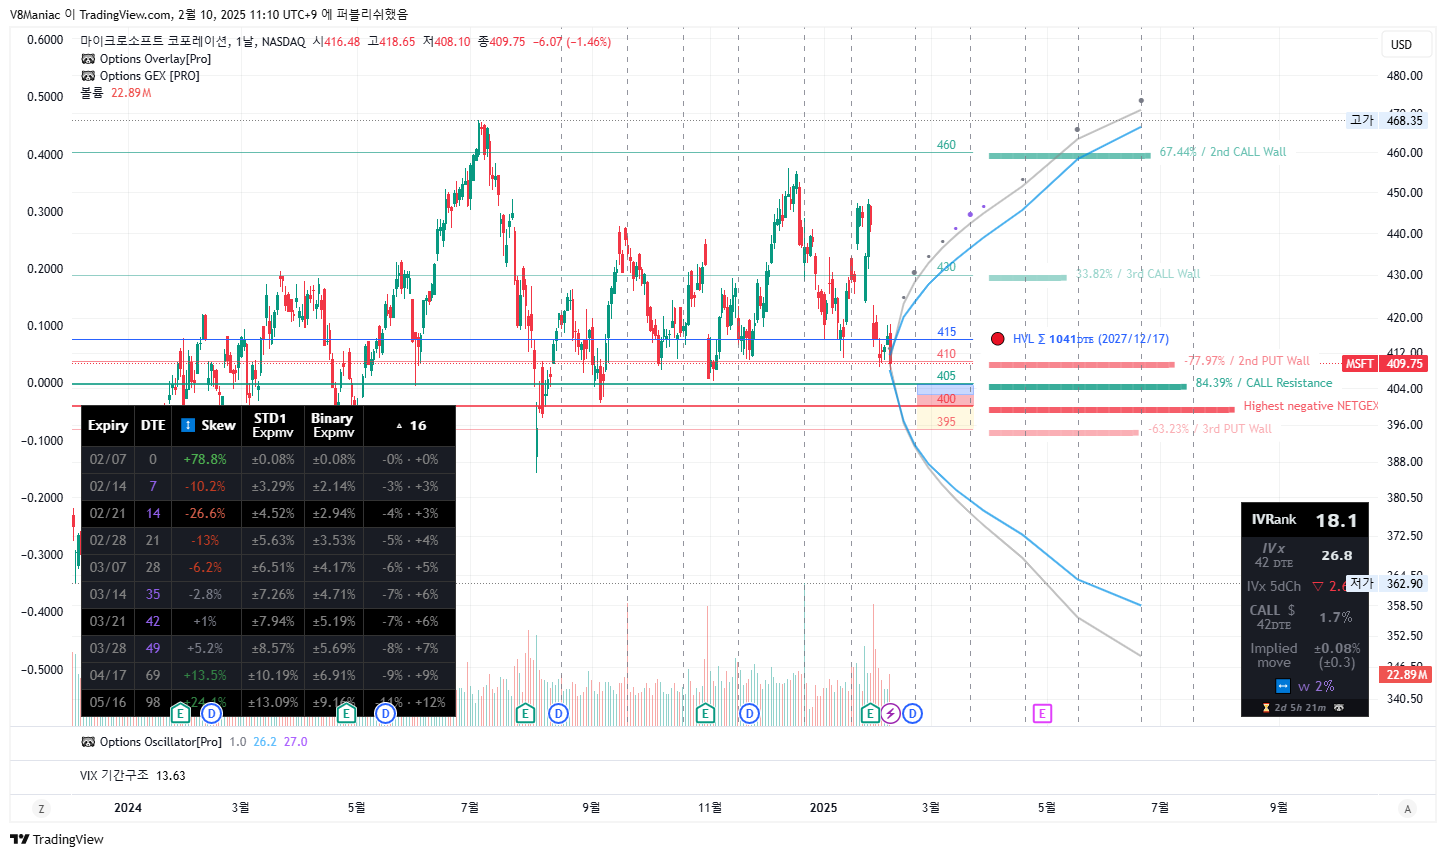The image size is (1446, 857).
Task: Toggle the Z timezone button on time axis
Action: (x=41, y=809)
